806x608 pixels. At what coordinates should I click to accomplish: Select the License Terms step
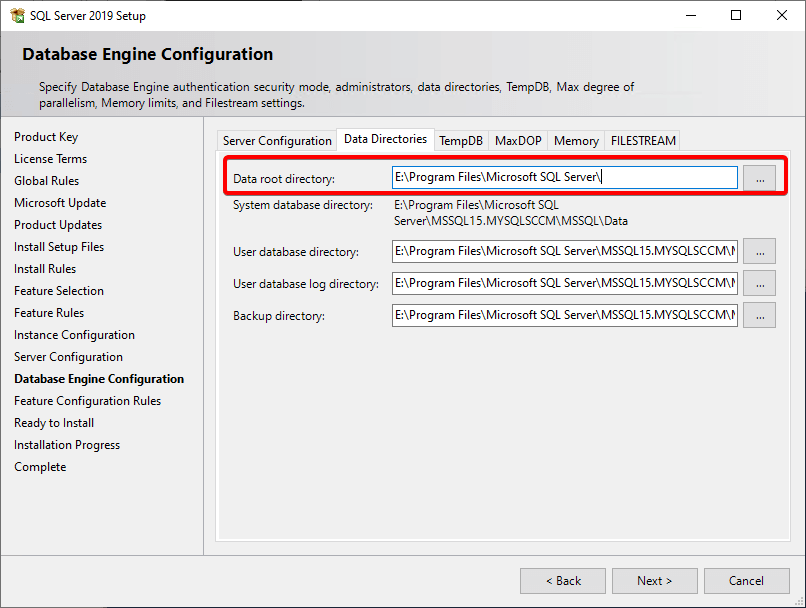[50, 159]
